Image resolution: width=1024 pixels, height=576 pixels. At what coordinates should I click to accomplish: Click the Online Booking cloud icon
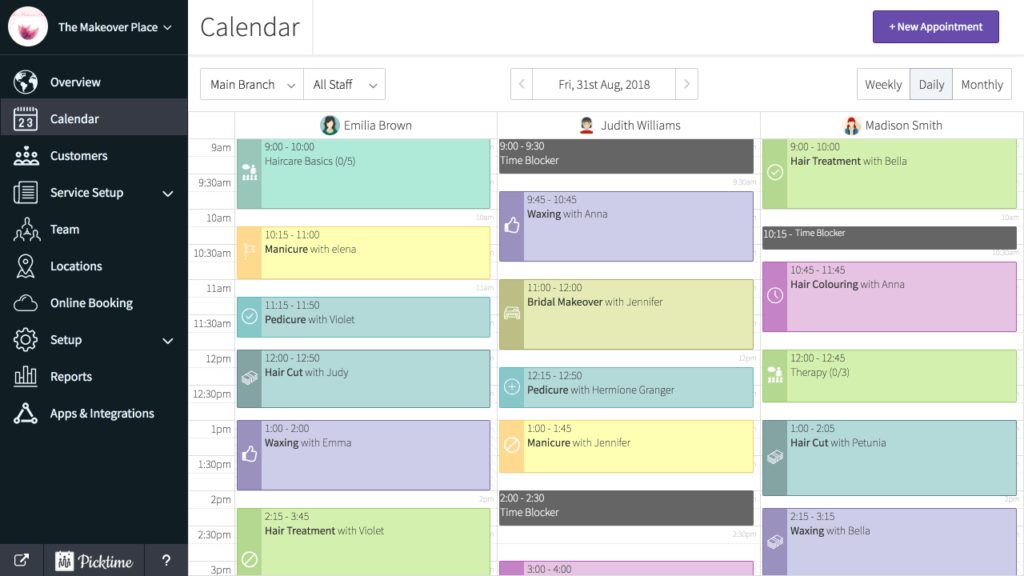pyautogui.click(x=25, y=303)
